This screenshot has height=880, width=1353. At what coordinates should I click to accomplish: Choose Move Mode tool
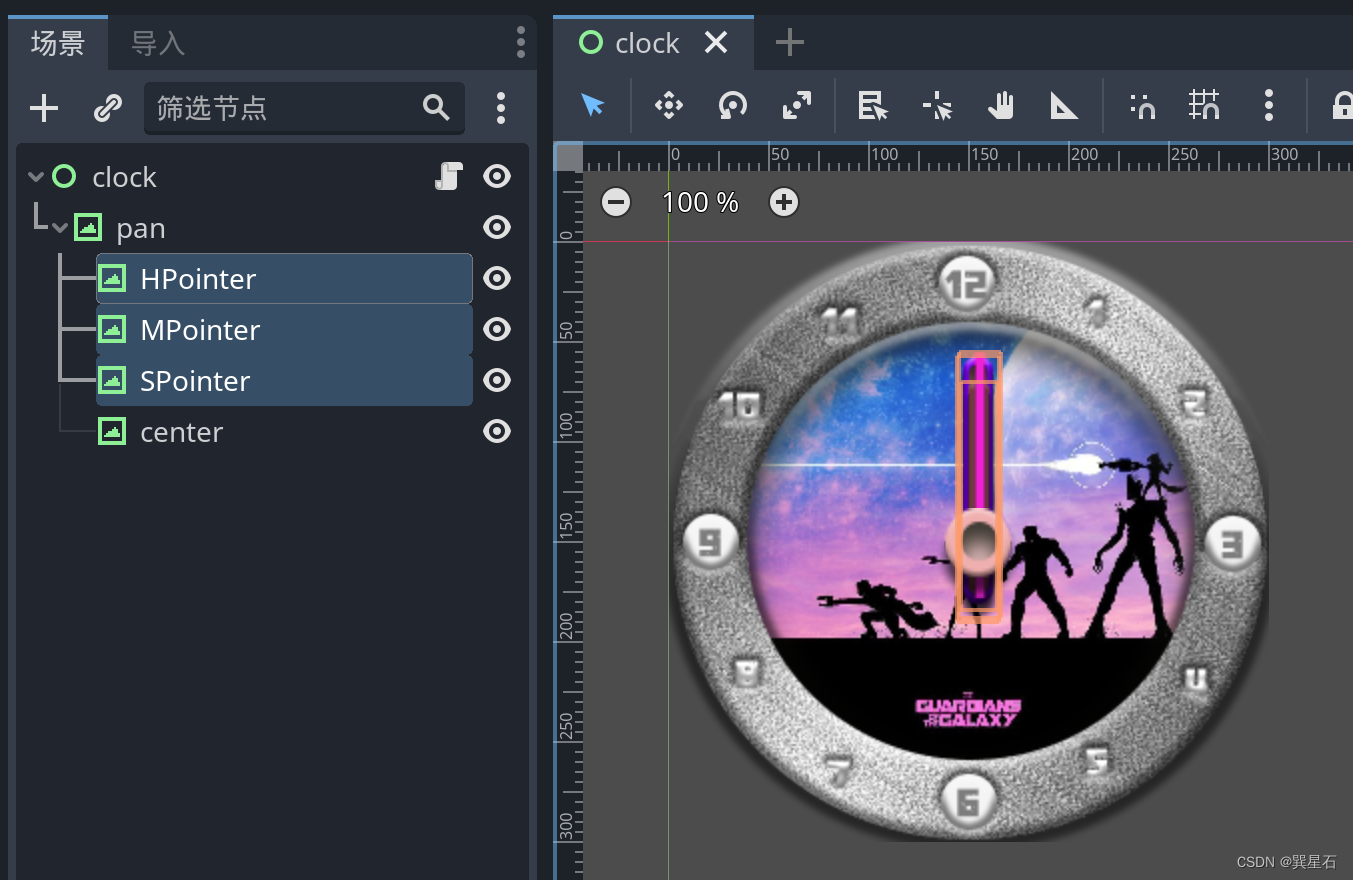point(668,104)
